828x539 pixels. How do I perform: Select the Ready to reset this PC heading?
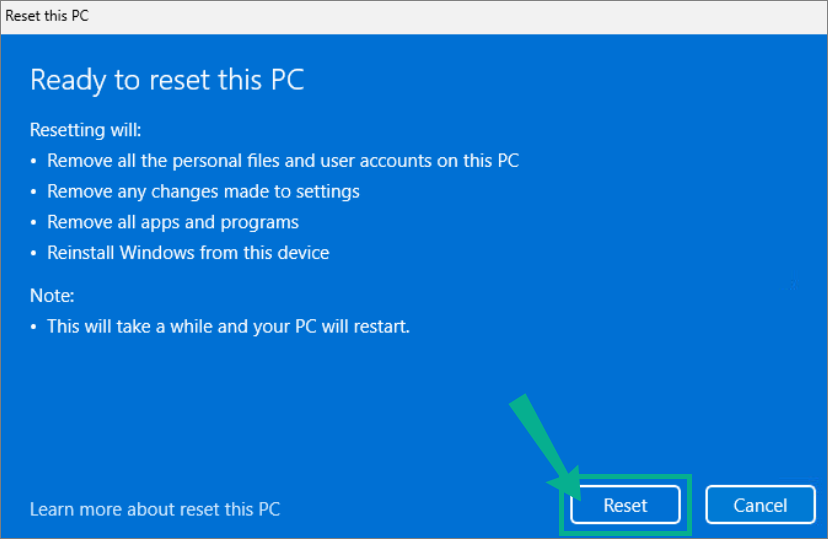(x=167, y=80)
